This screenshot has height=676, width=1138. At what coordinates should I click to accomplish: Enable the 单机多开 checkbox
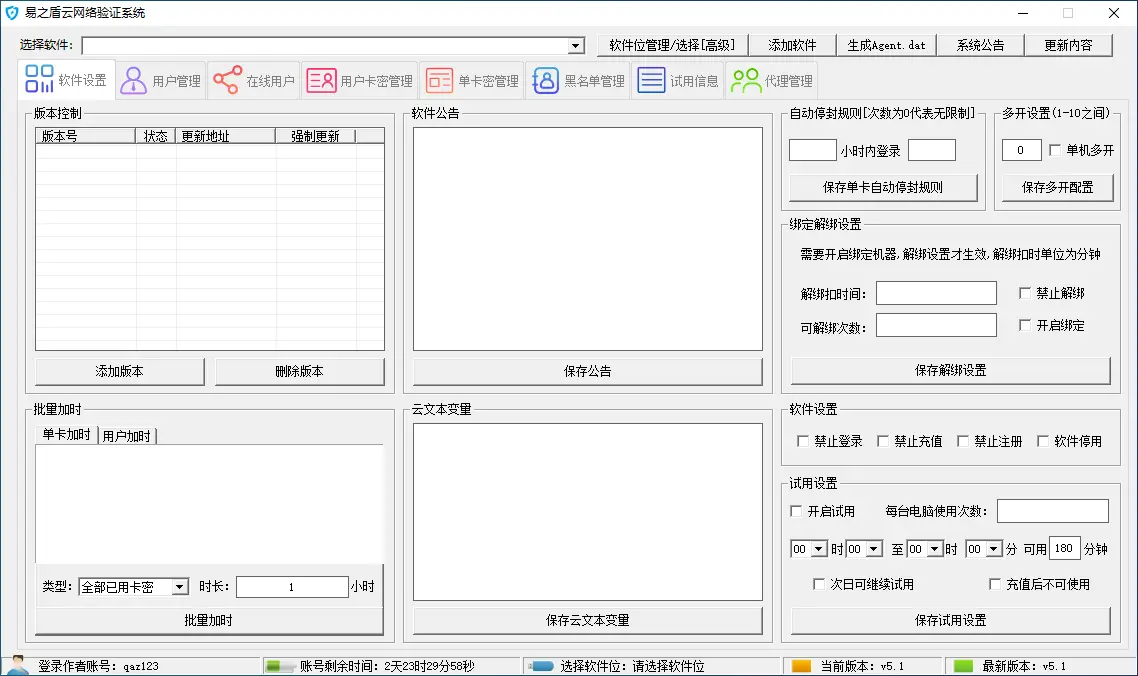(1055, 151)
